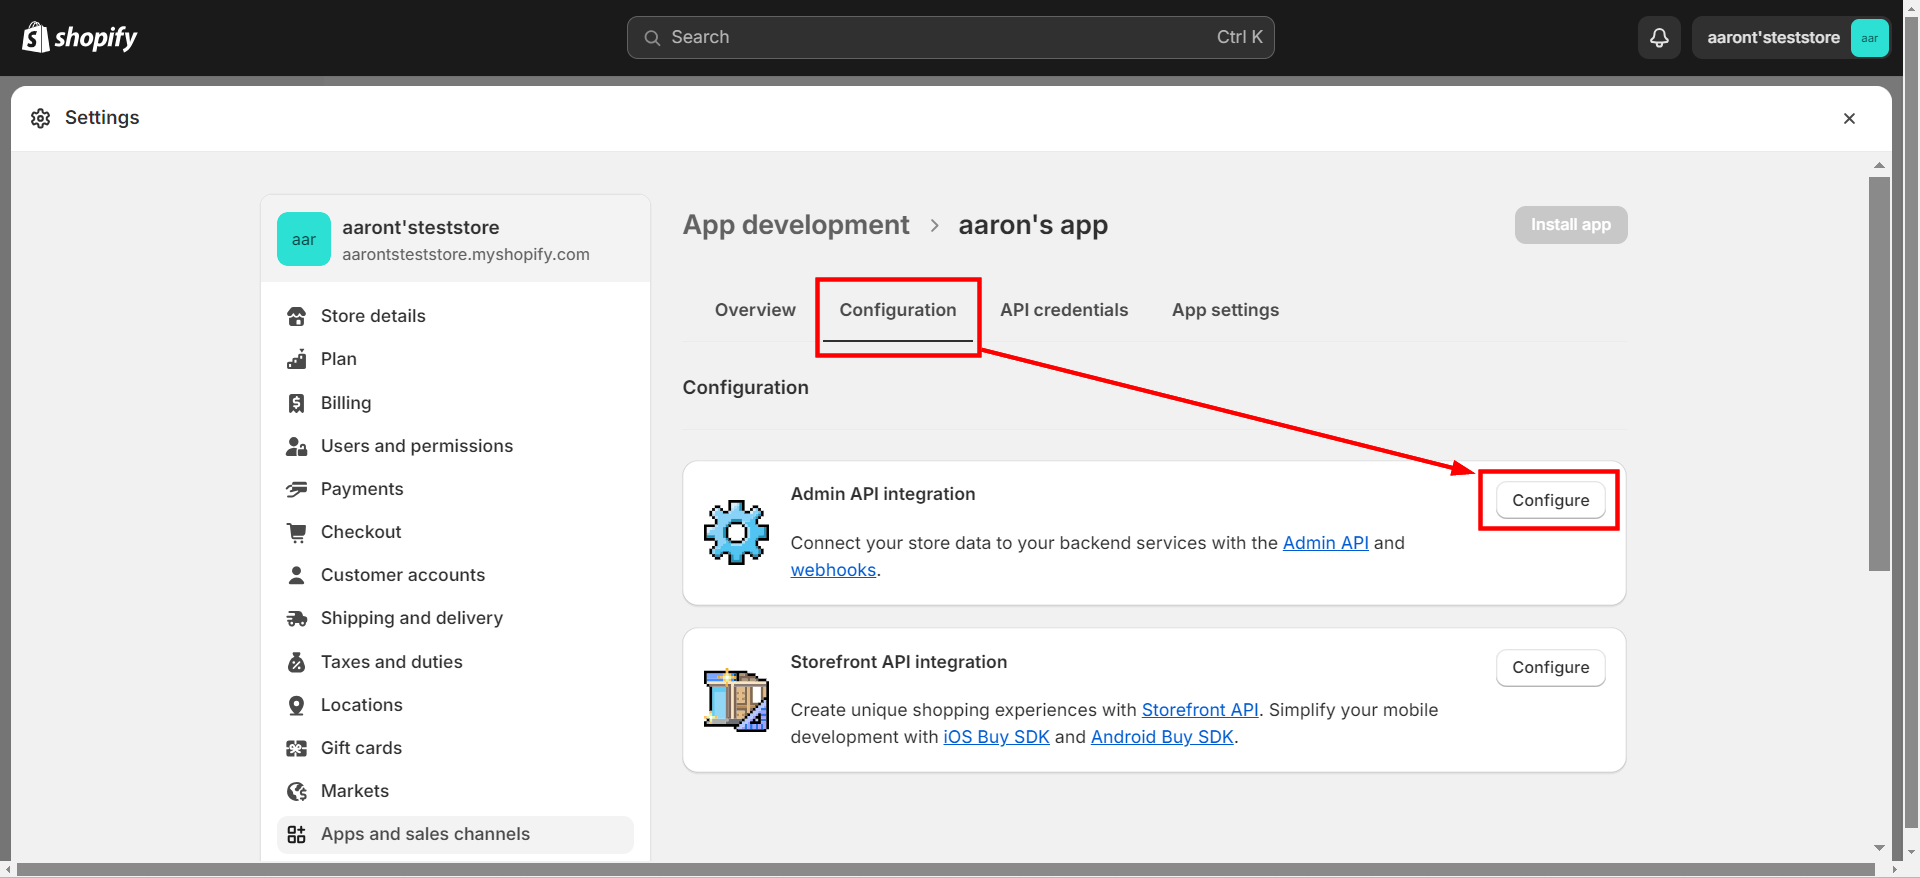Open the API credentials tab
Viewport: 1920px width, 878px height.
point(1064,310)
